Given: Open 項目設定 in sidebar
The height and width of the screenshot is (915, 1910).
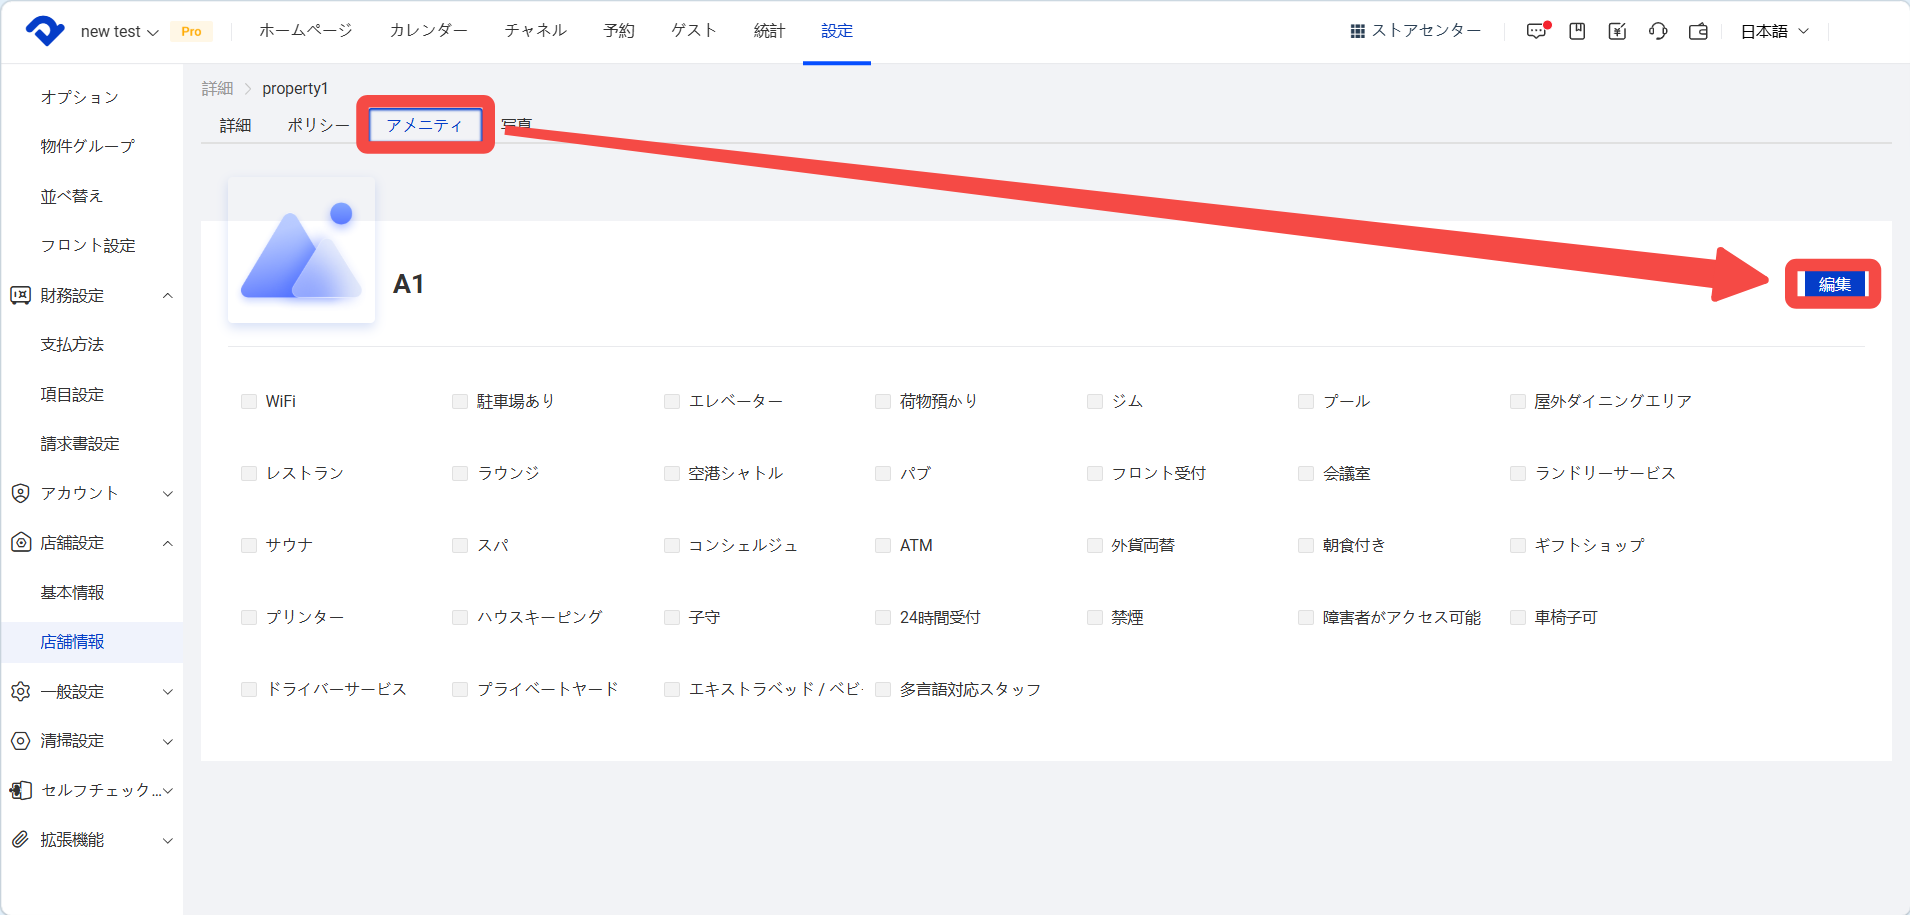Looking at the screenshot, I should coord(72,394).
